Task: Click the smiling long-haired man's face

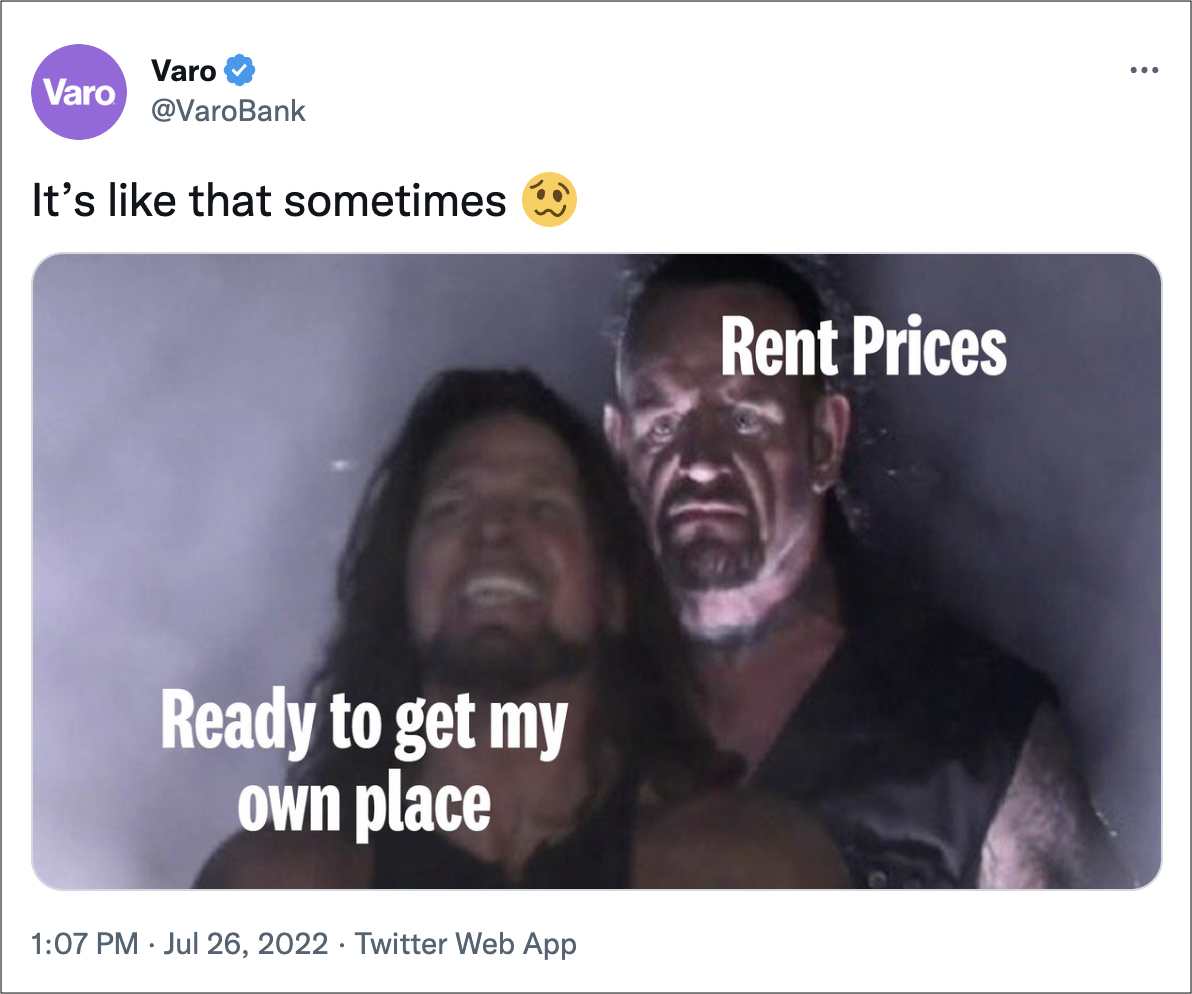Action: 502,555
